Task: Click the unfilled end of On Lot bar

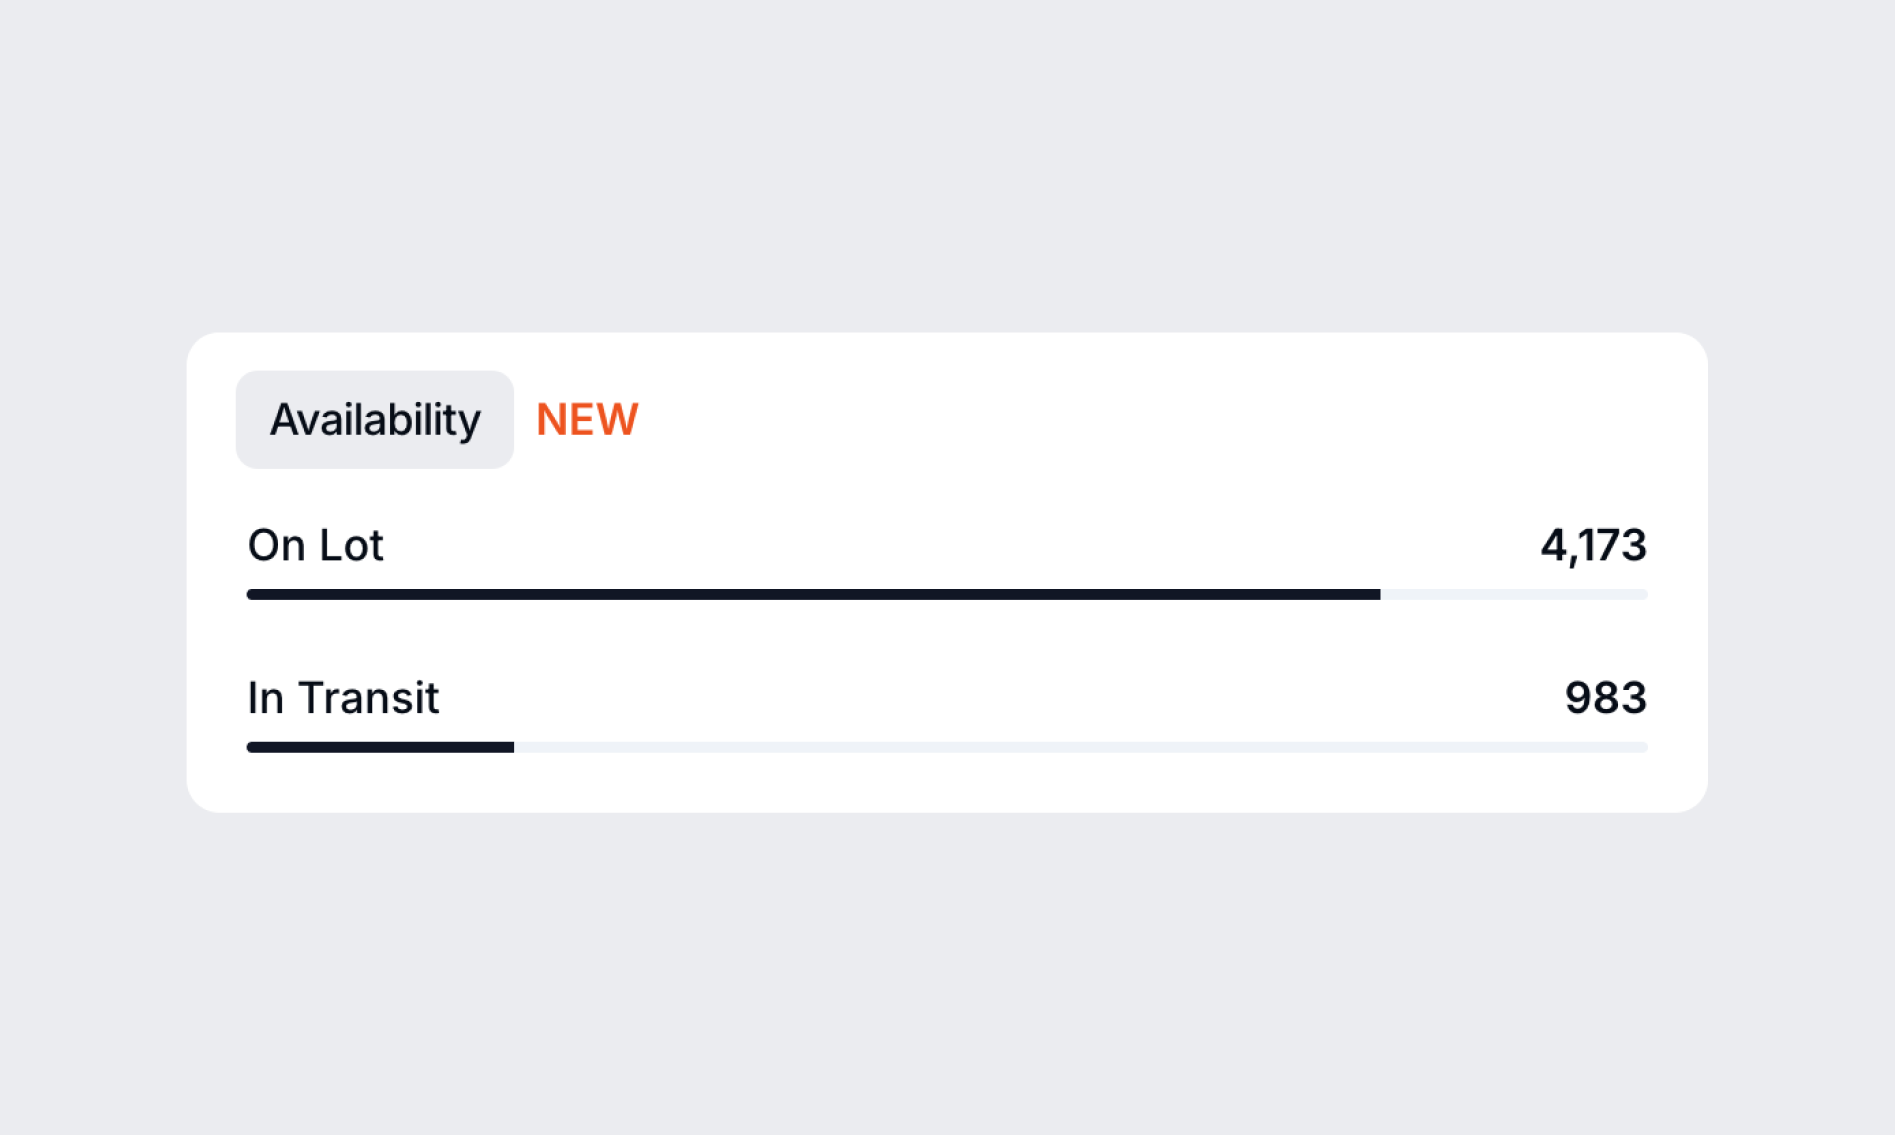Action: point(1513,595)
